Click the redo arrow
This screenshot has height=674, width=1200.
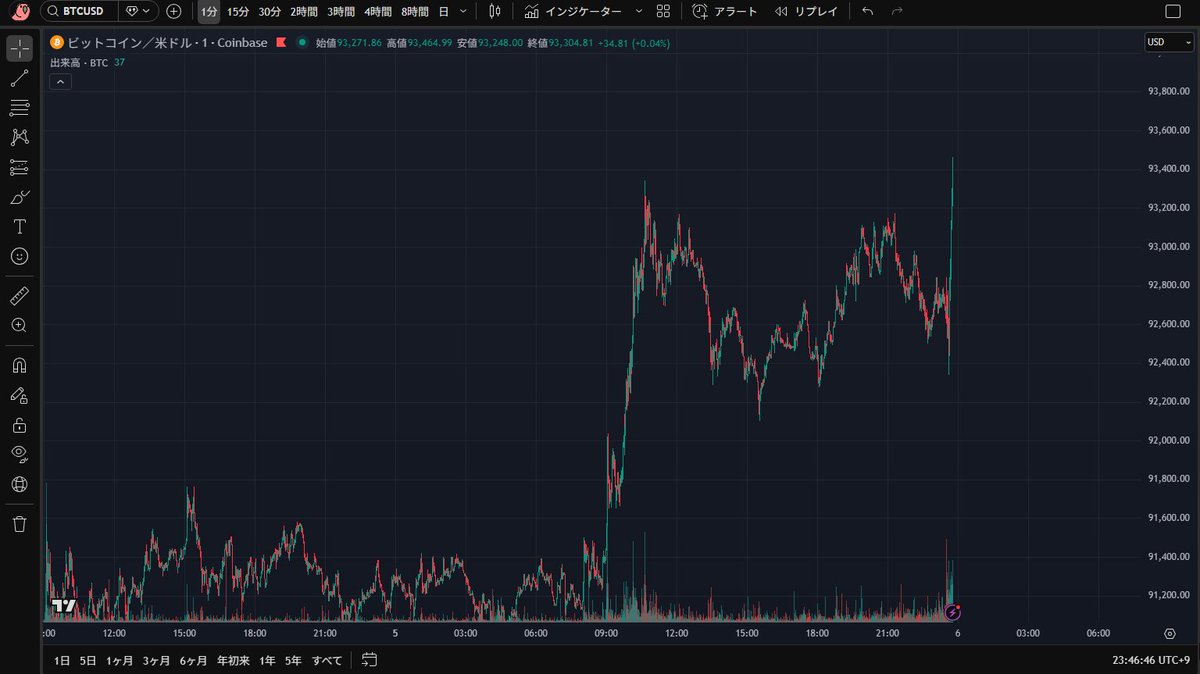point(897,11)
